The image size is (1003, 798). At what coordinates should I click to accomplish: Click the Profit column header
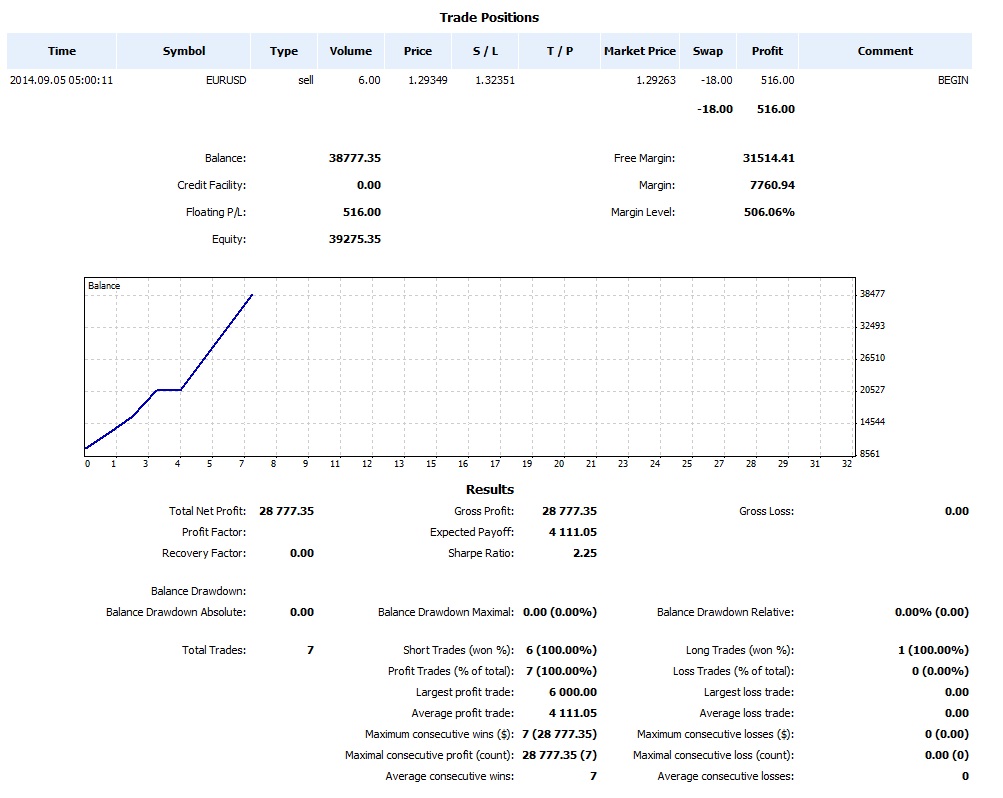click(767, 51)
